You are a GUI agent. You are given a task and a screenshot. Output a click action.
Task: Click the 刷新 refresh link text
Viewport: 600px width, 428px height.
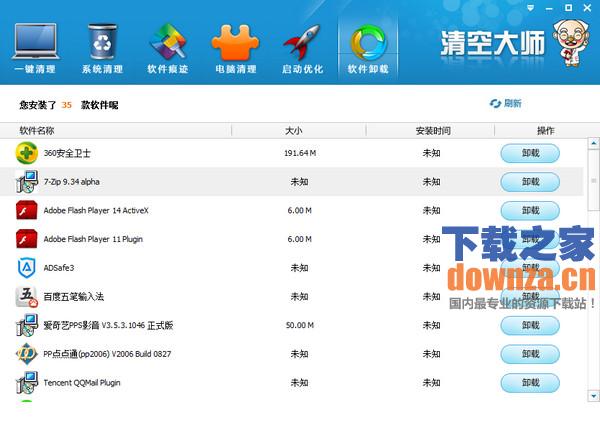(x=512, y=103)
